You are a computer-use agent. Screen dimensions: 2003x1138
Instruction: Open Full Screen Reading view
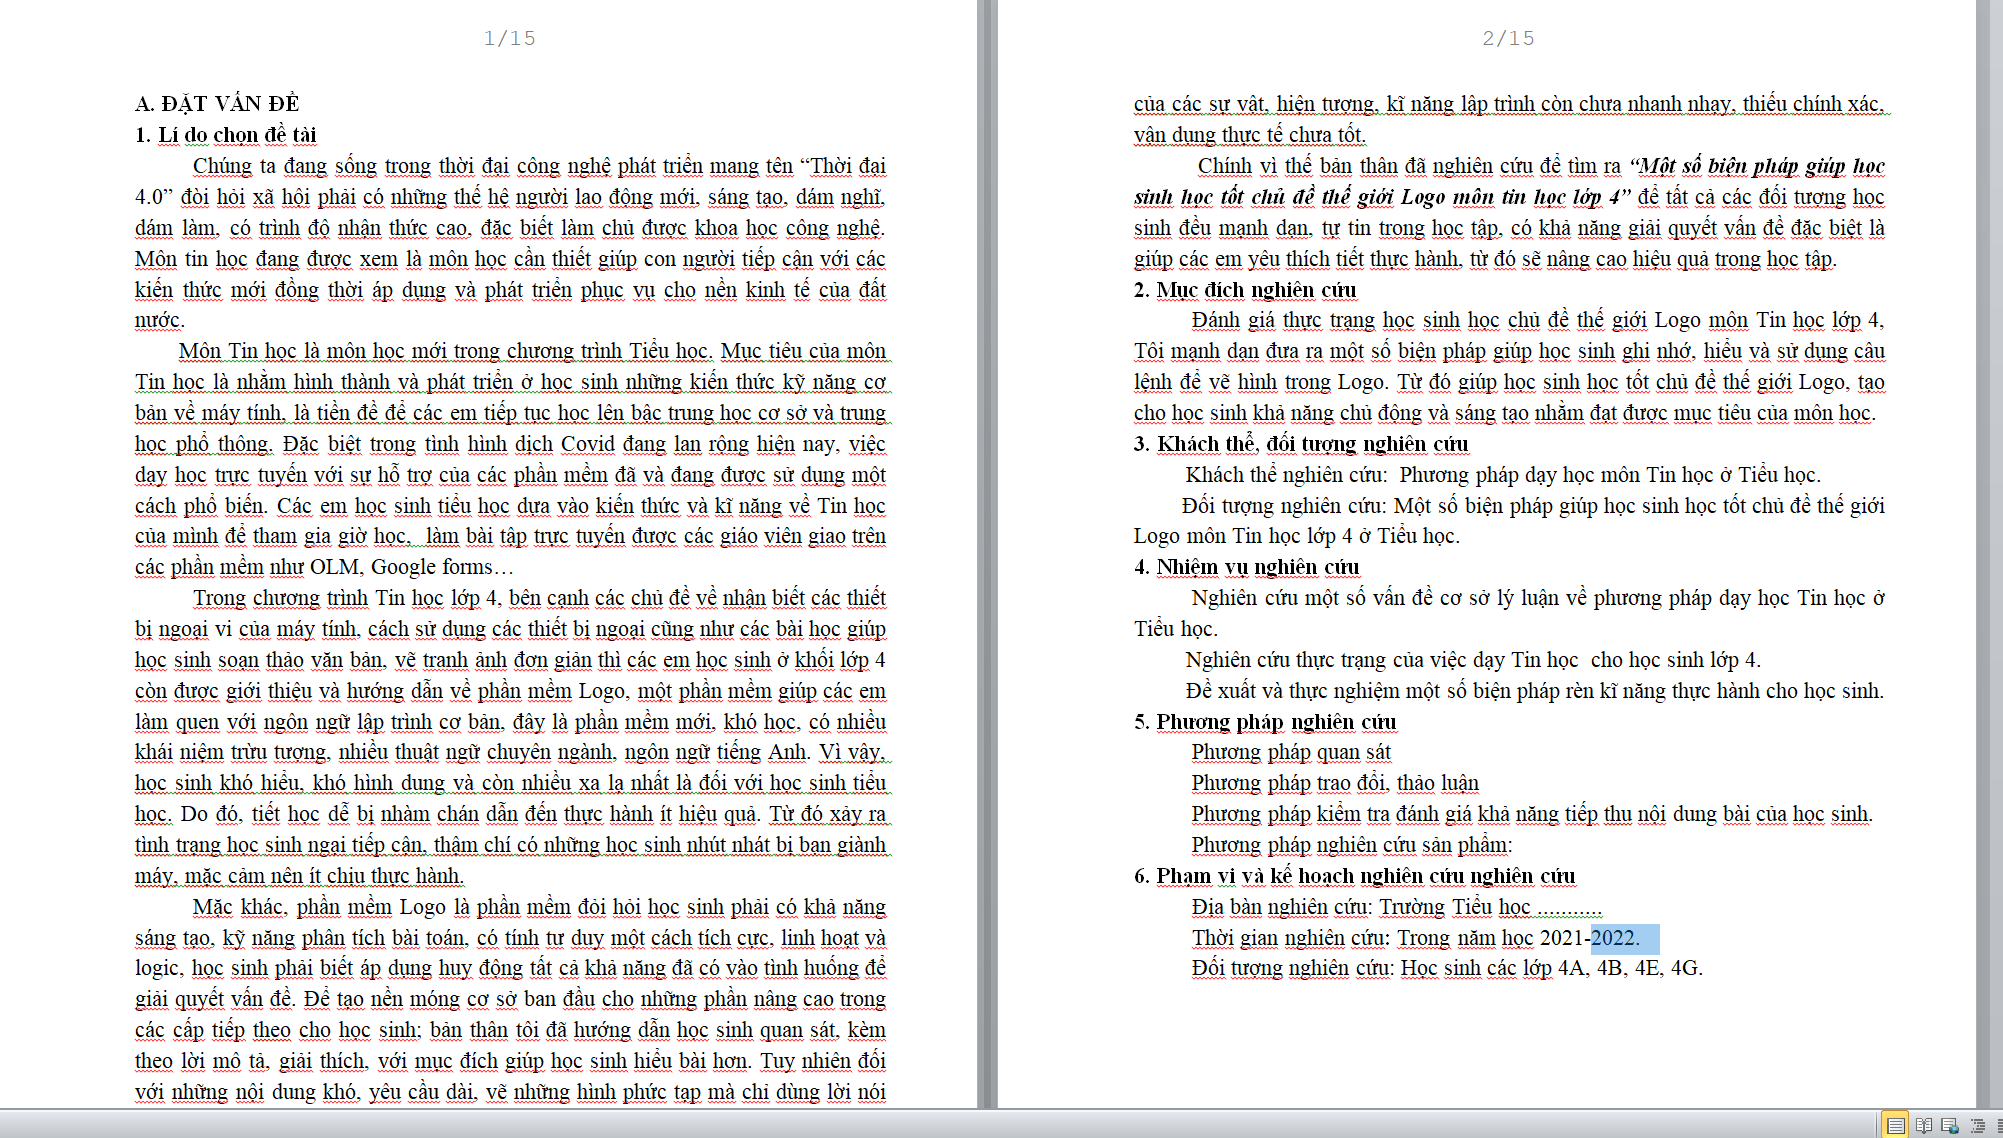1924,1125
